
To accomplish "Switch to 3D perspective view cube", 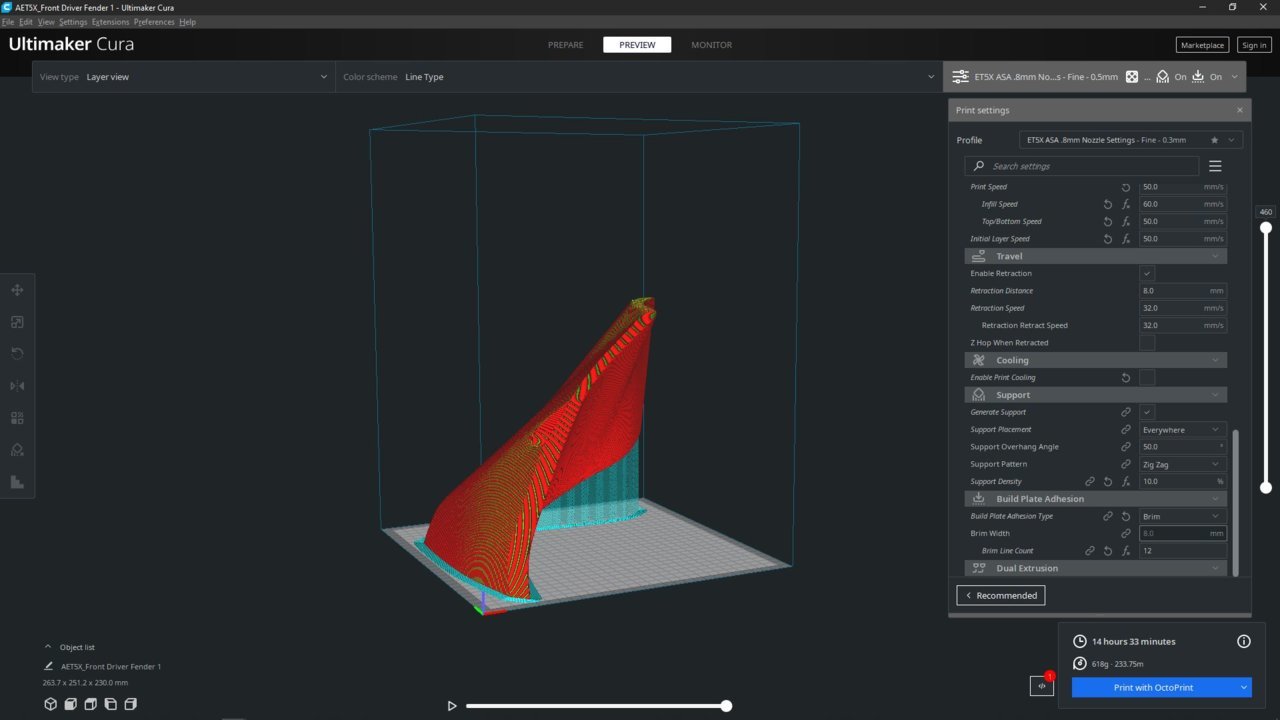I will point(51,704).
